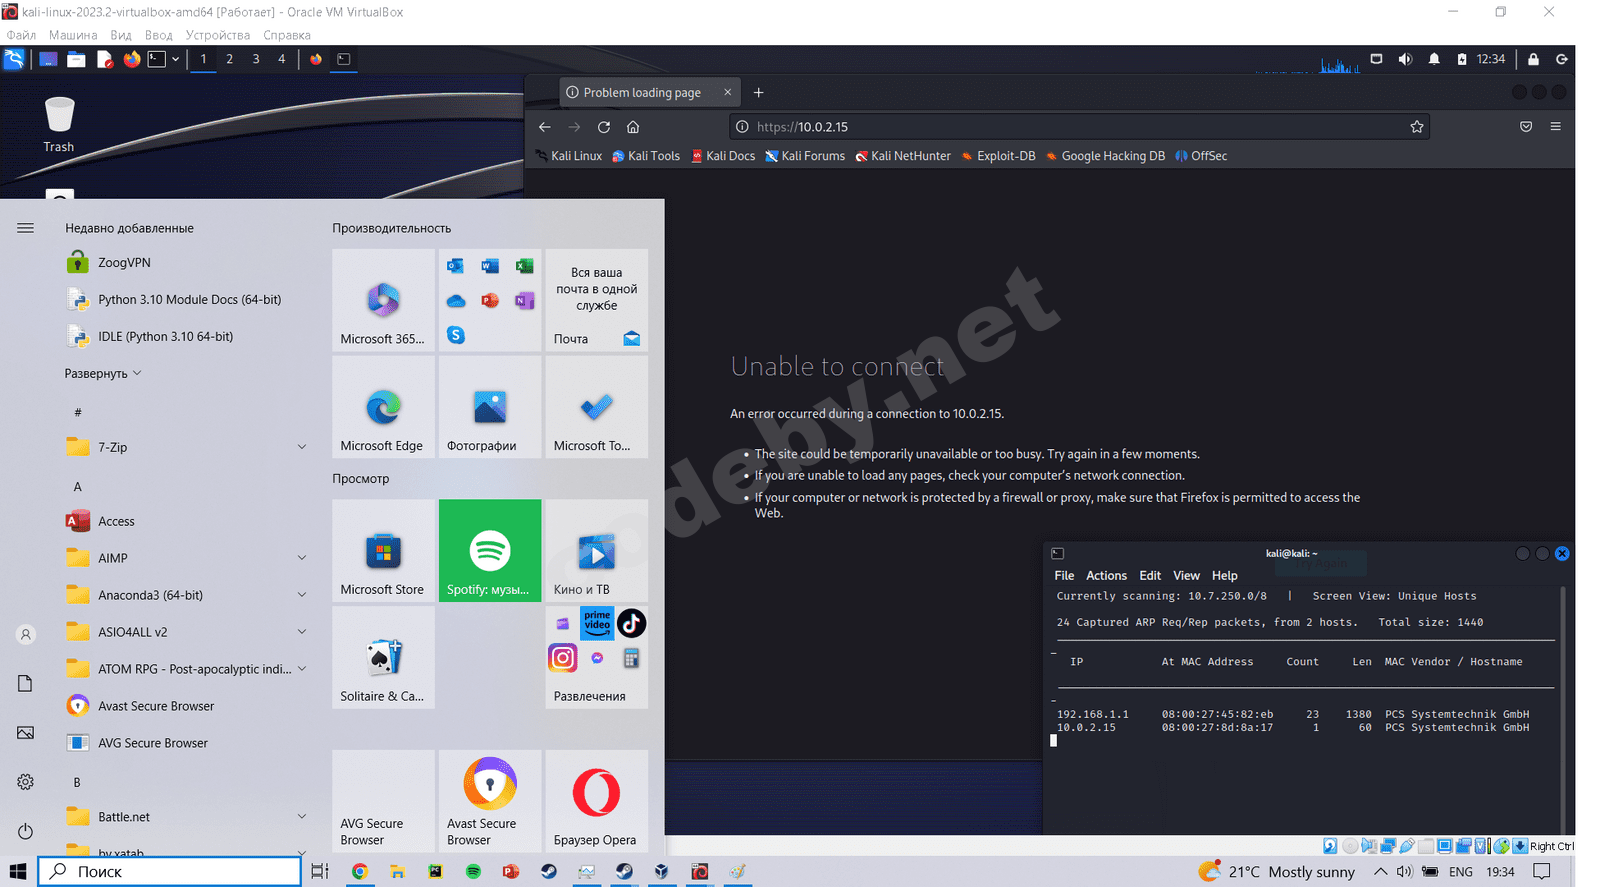Open the Microsoft Edge tile
The width and height of the screenshot is (1600, 887).
(x=383, y=407)
